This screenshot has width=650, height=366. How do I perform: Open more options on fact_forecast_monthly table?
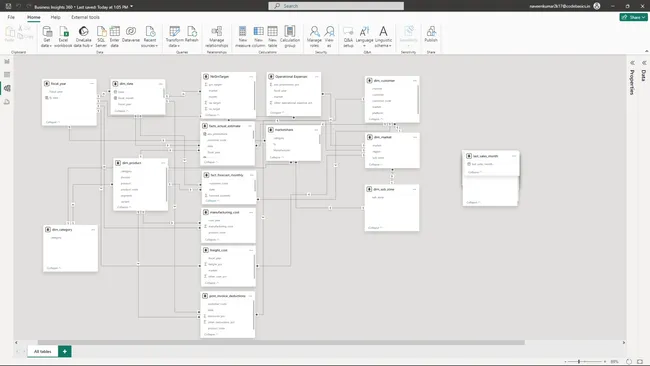coord(251,175)
